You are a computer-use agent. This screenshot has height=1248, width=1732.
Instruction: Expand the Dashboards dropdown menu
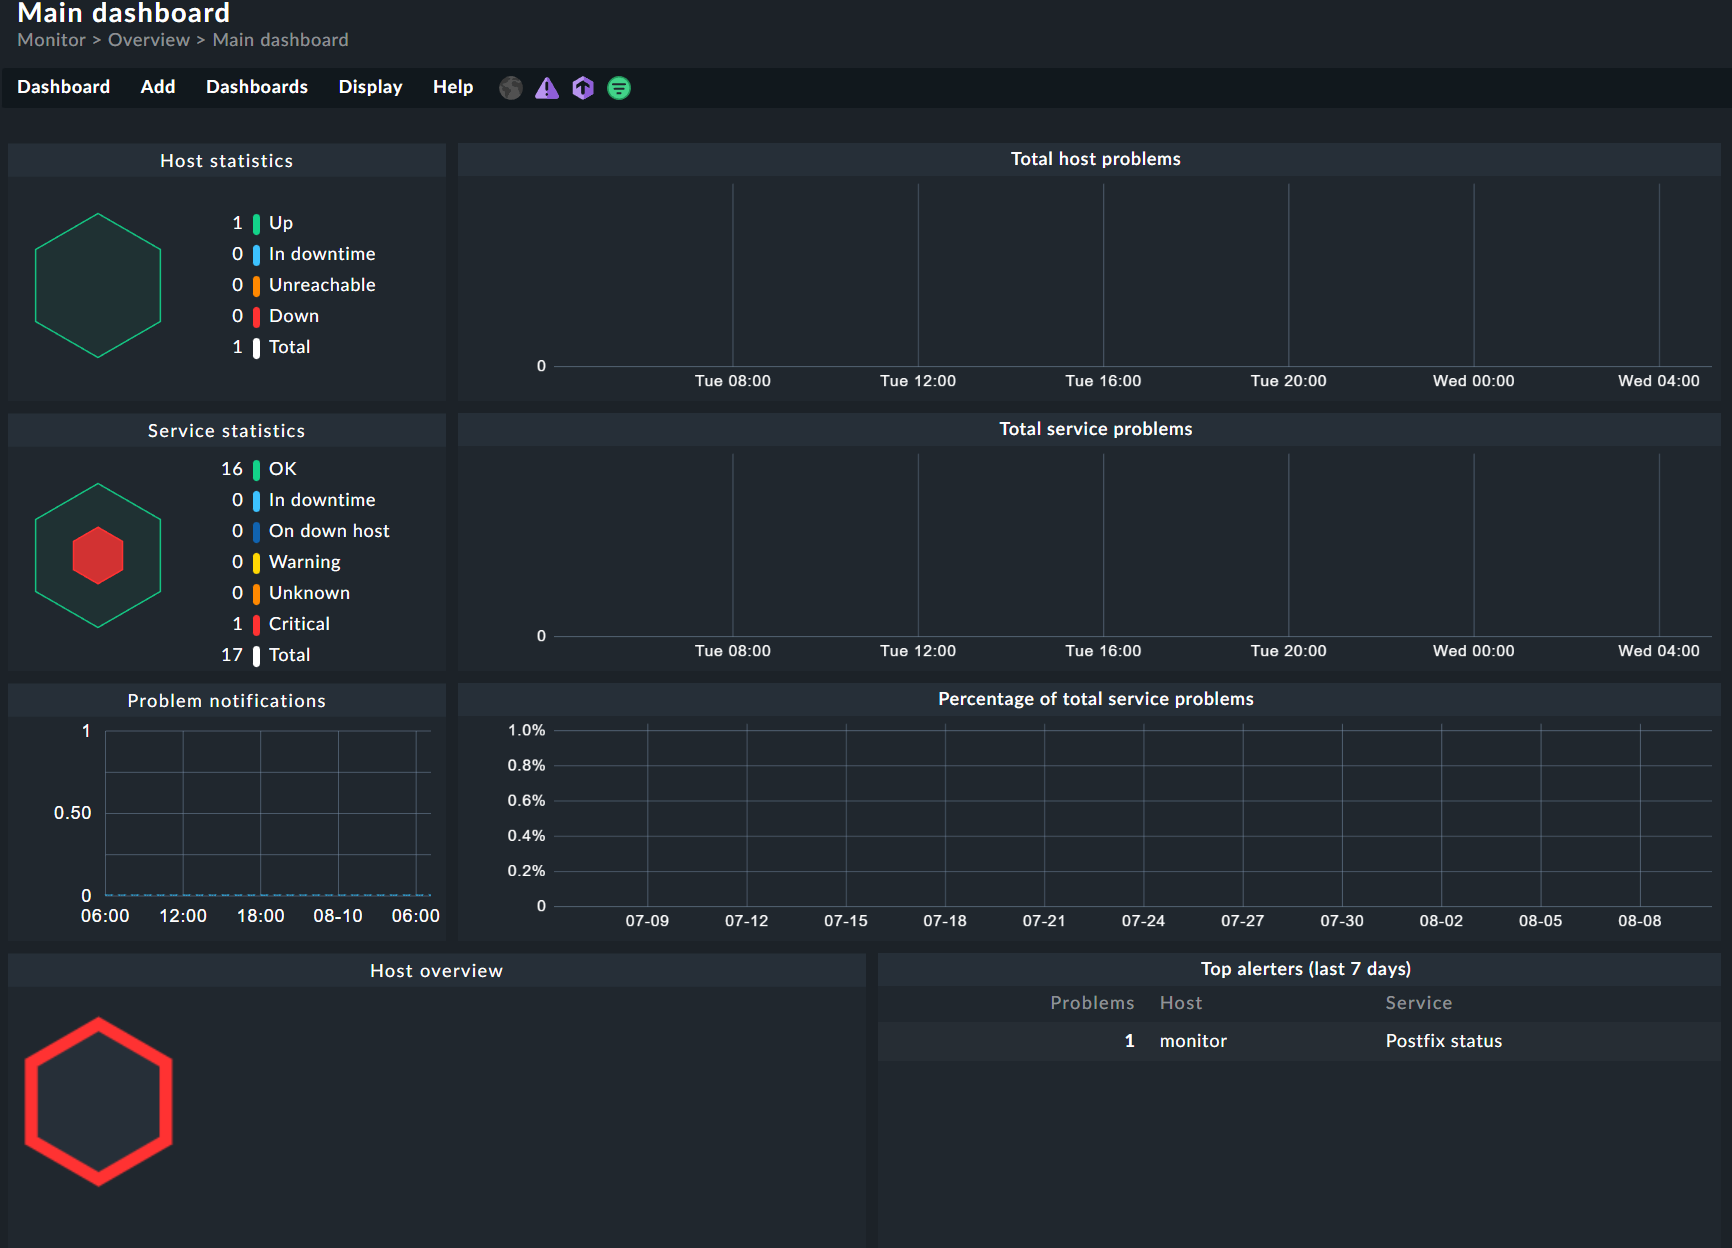pyautogui.click(x=257, y=87)
